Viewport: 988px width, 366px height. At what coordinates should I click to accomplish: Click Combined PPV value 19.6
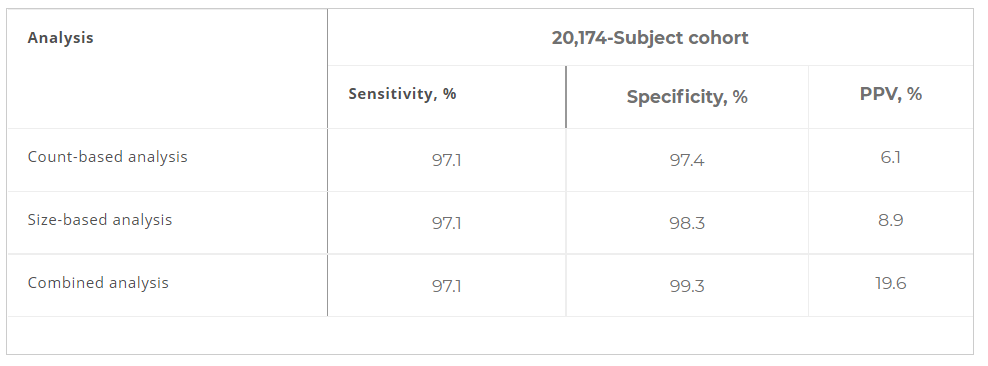(890, 283)
